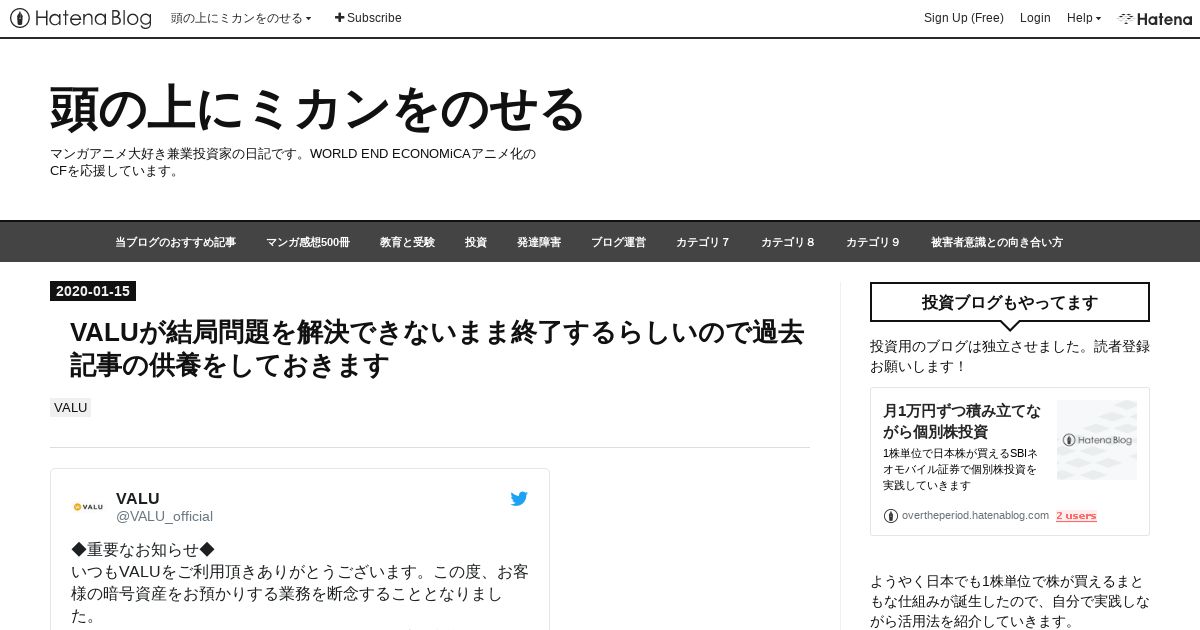1200x630 pixels.
Task: Open Sign Up (Free) link
Action: click(963, 18)
